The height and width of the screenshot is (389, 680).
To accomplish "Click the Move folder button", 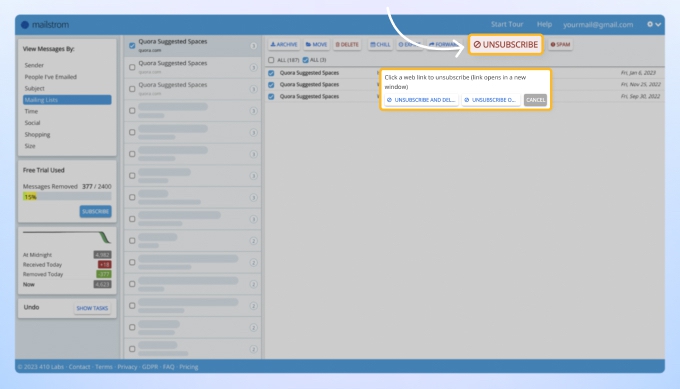I will (317, 45).
